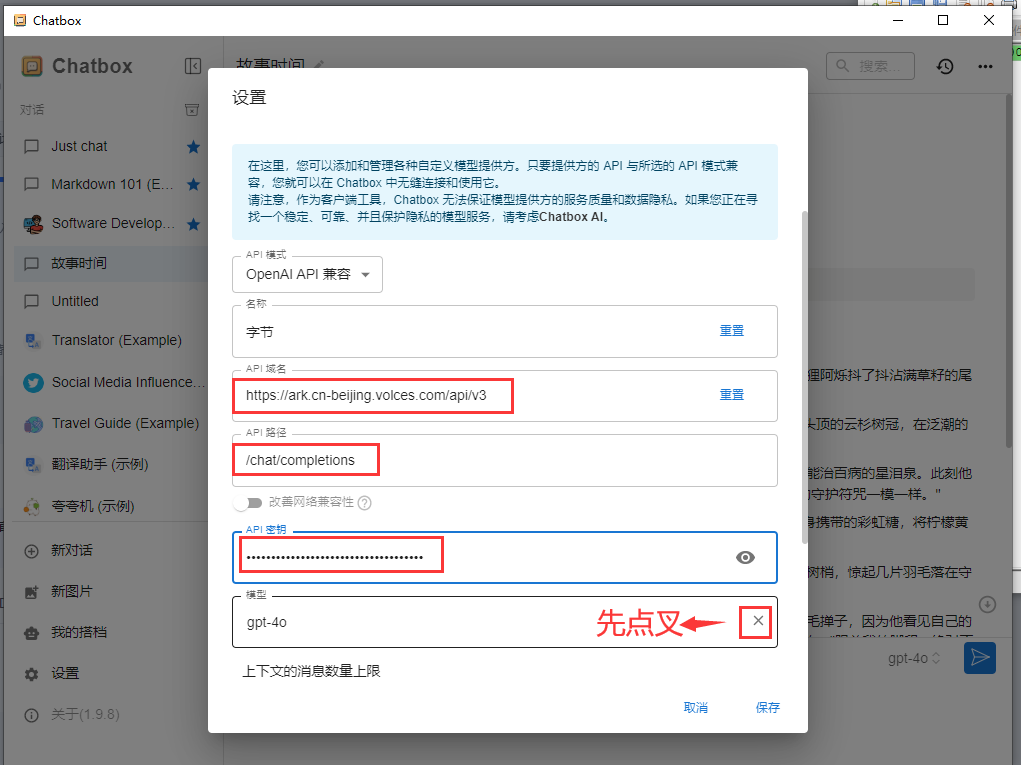Viewport: 1021px width, 765px height.
Task: Click 重置 in the 名称 field
Action: click(731, 331)
